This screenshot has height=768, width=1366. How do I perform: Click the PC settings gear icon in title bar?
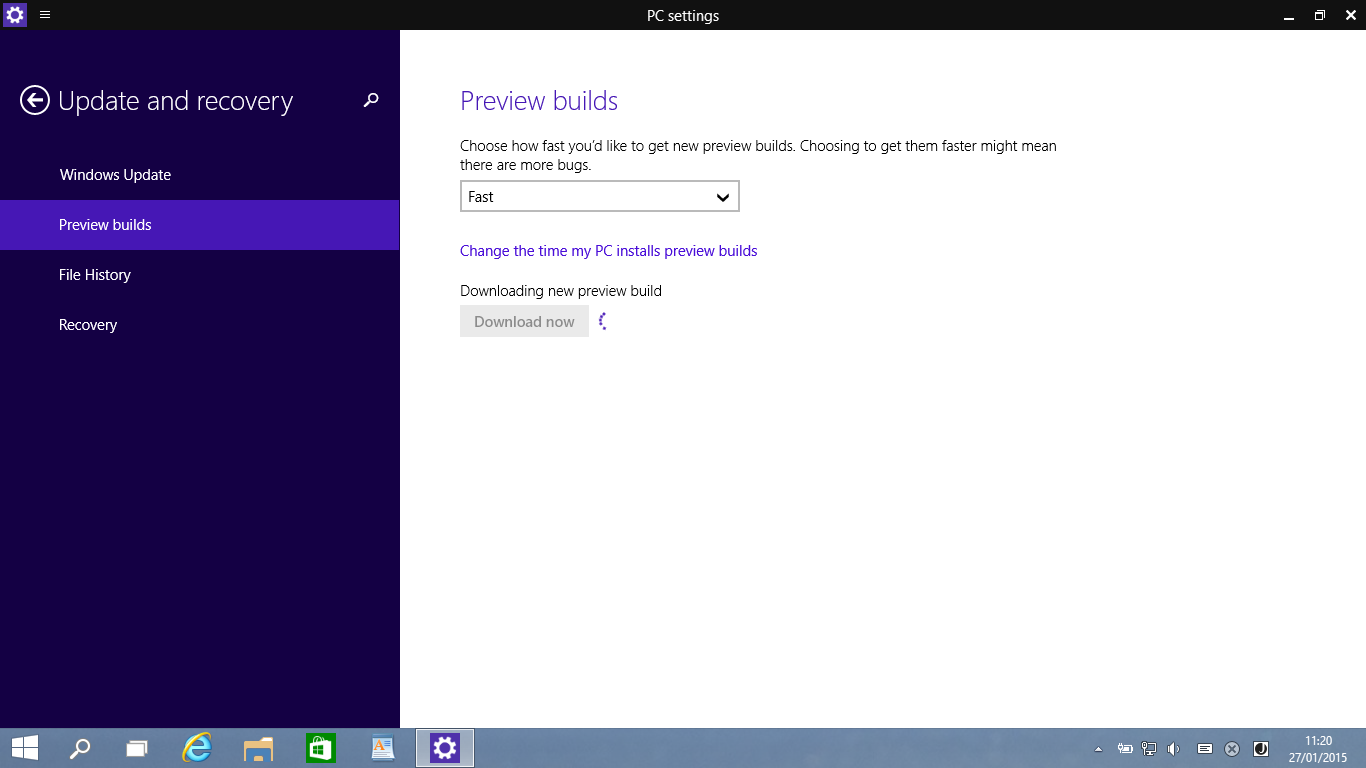click(x=15, y=15)
